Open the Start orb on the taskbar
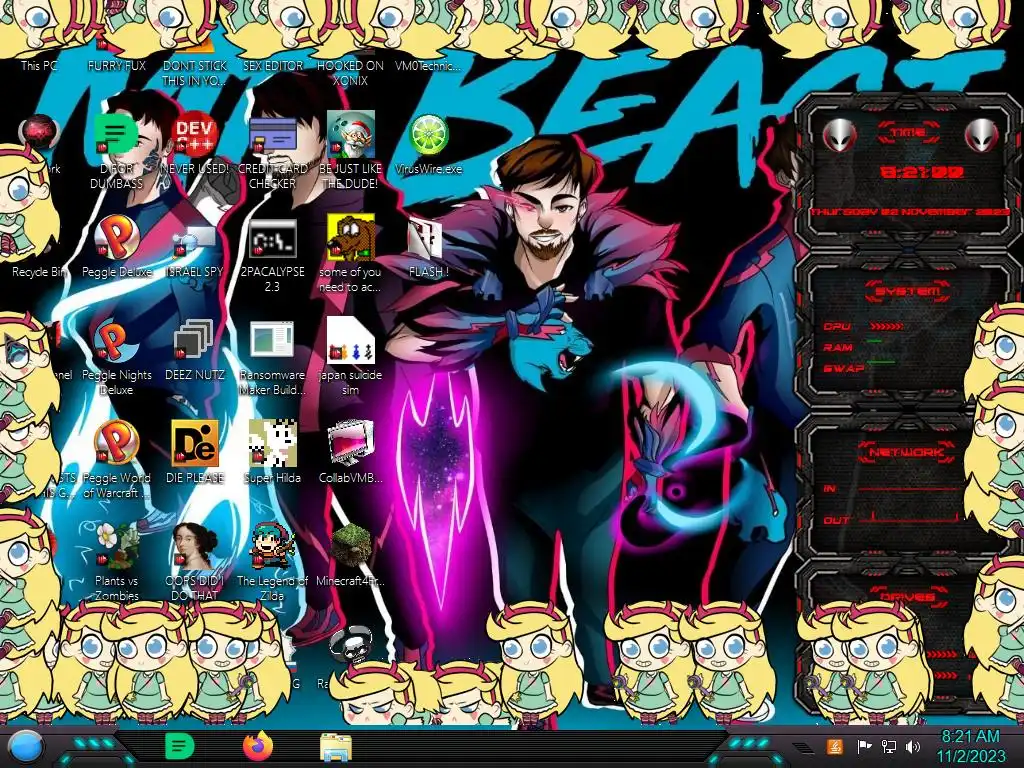 click(26, 747)
